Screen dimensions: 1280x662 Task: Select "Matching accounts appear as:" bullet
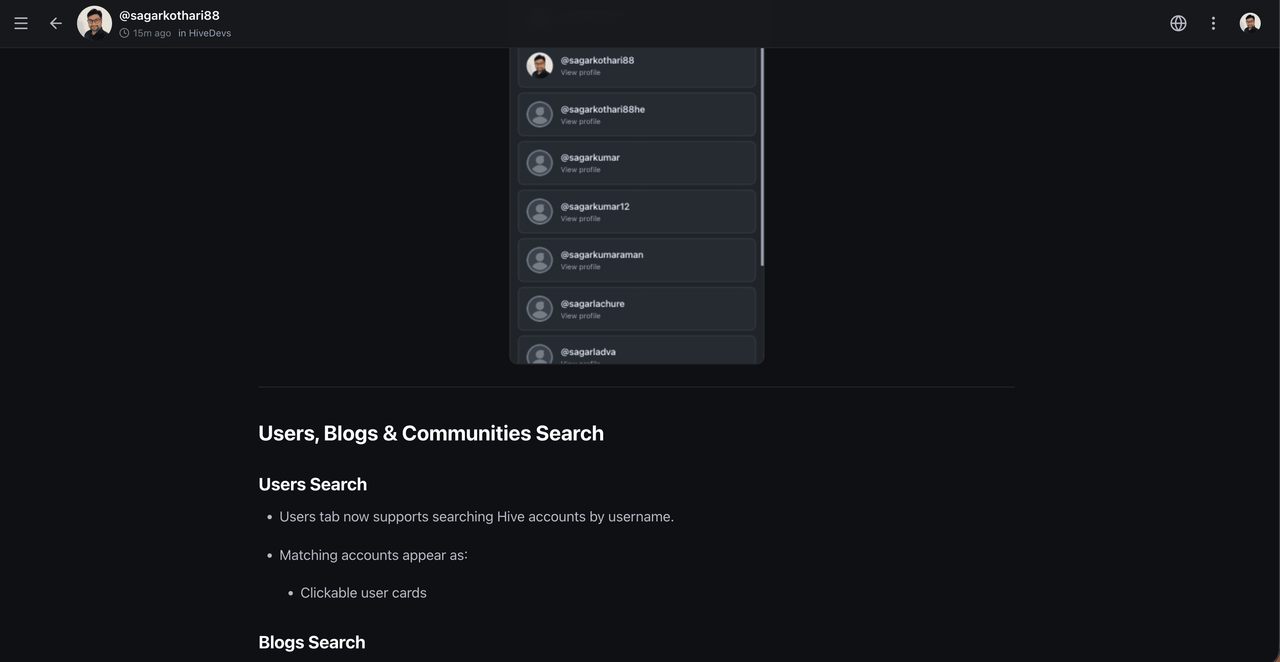(x=373, y=555)
